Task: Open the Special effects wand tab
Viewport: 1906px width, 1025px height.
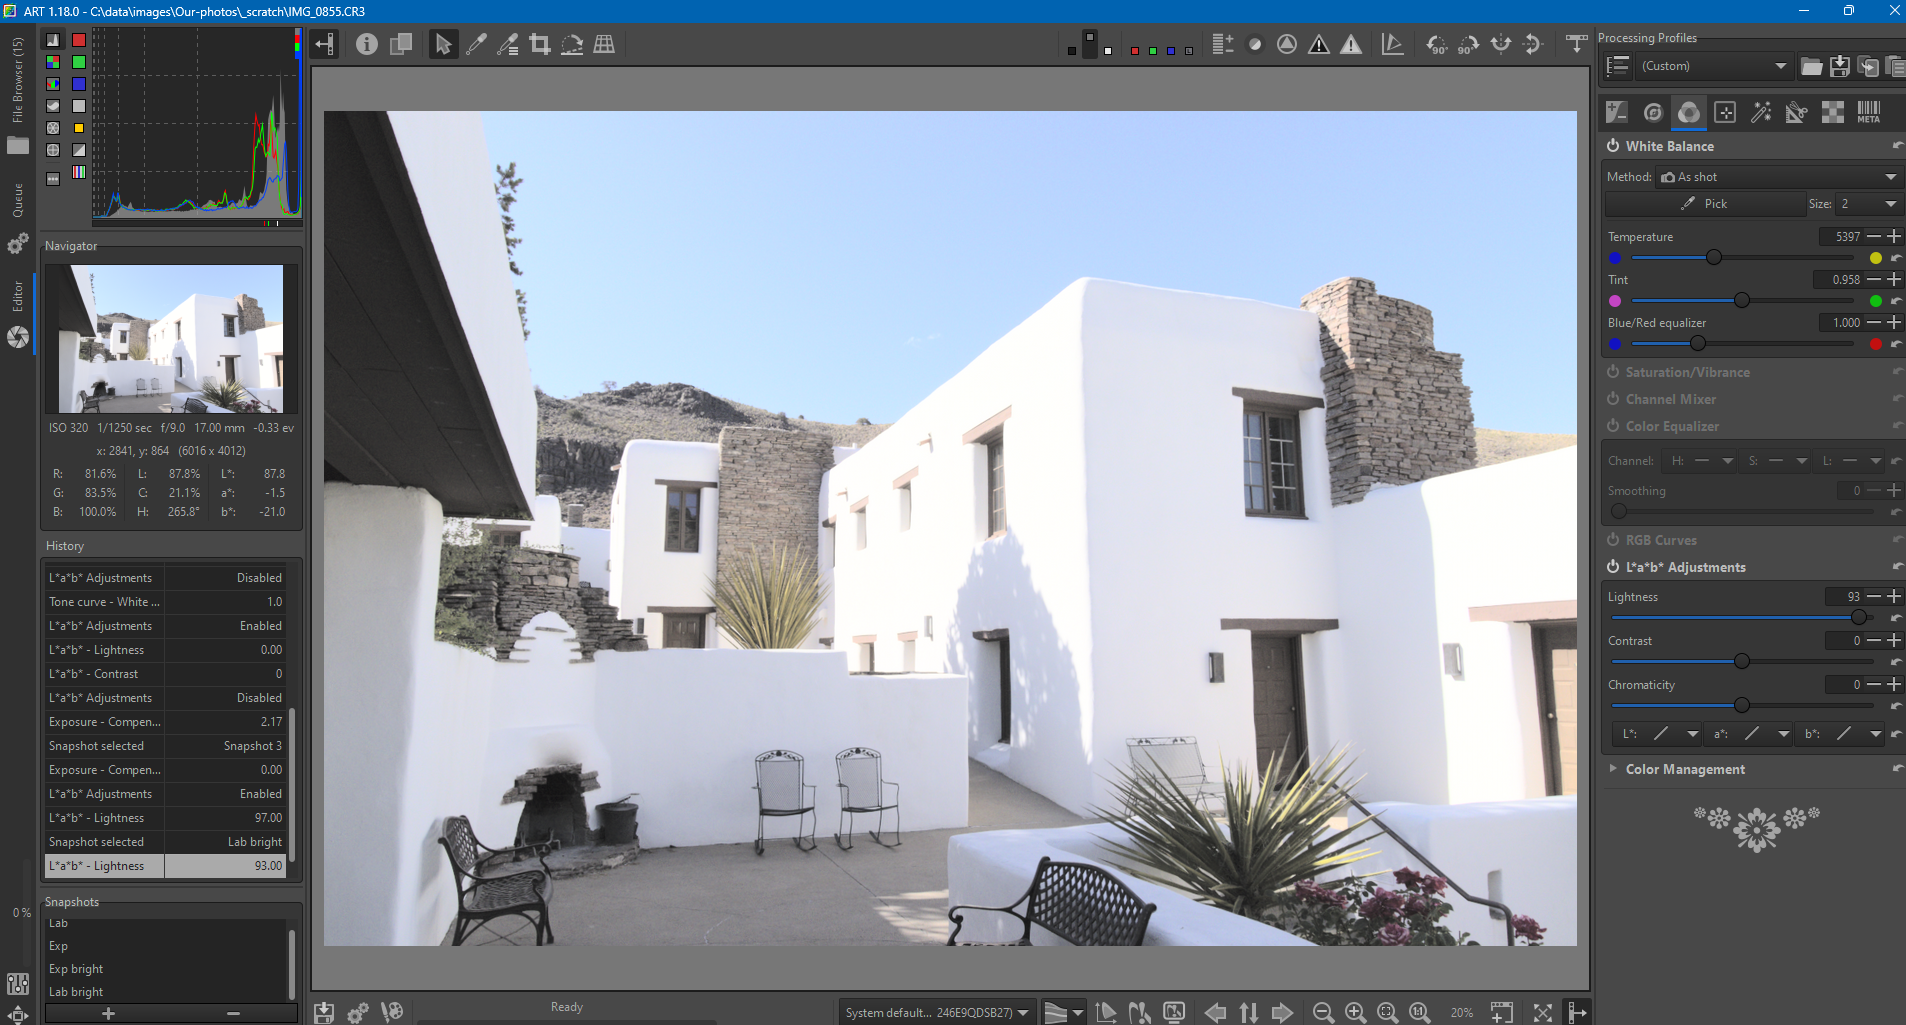Action: coord(1761,112)
